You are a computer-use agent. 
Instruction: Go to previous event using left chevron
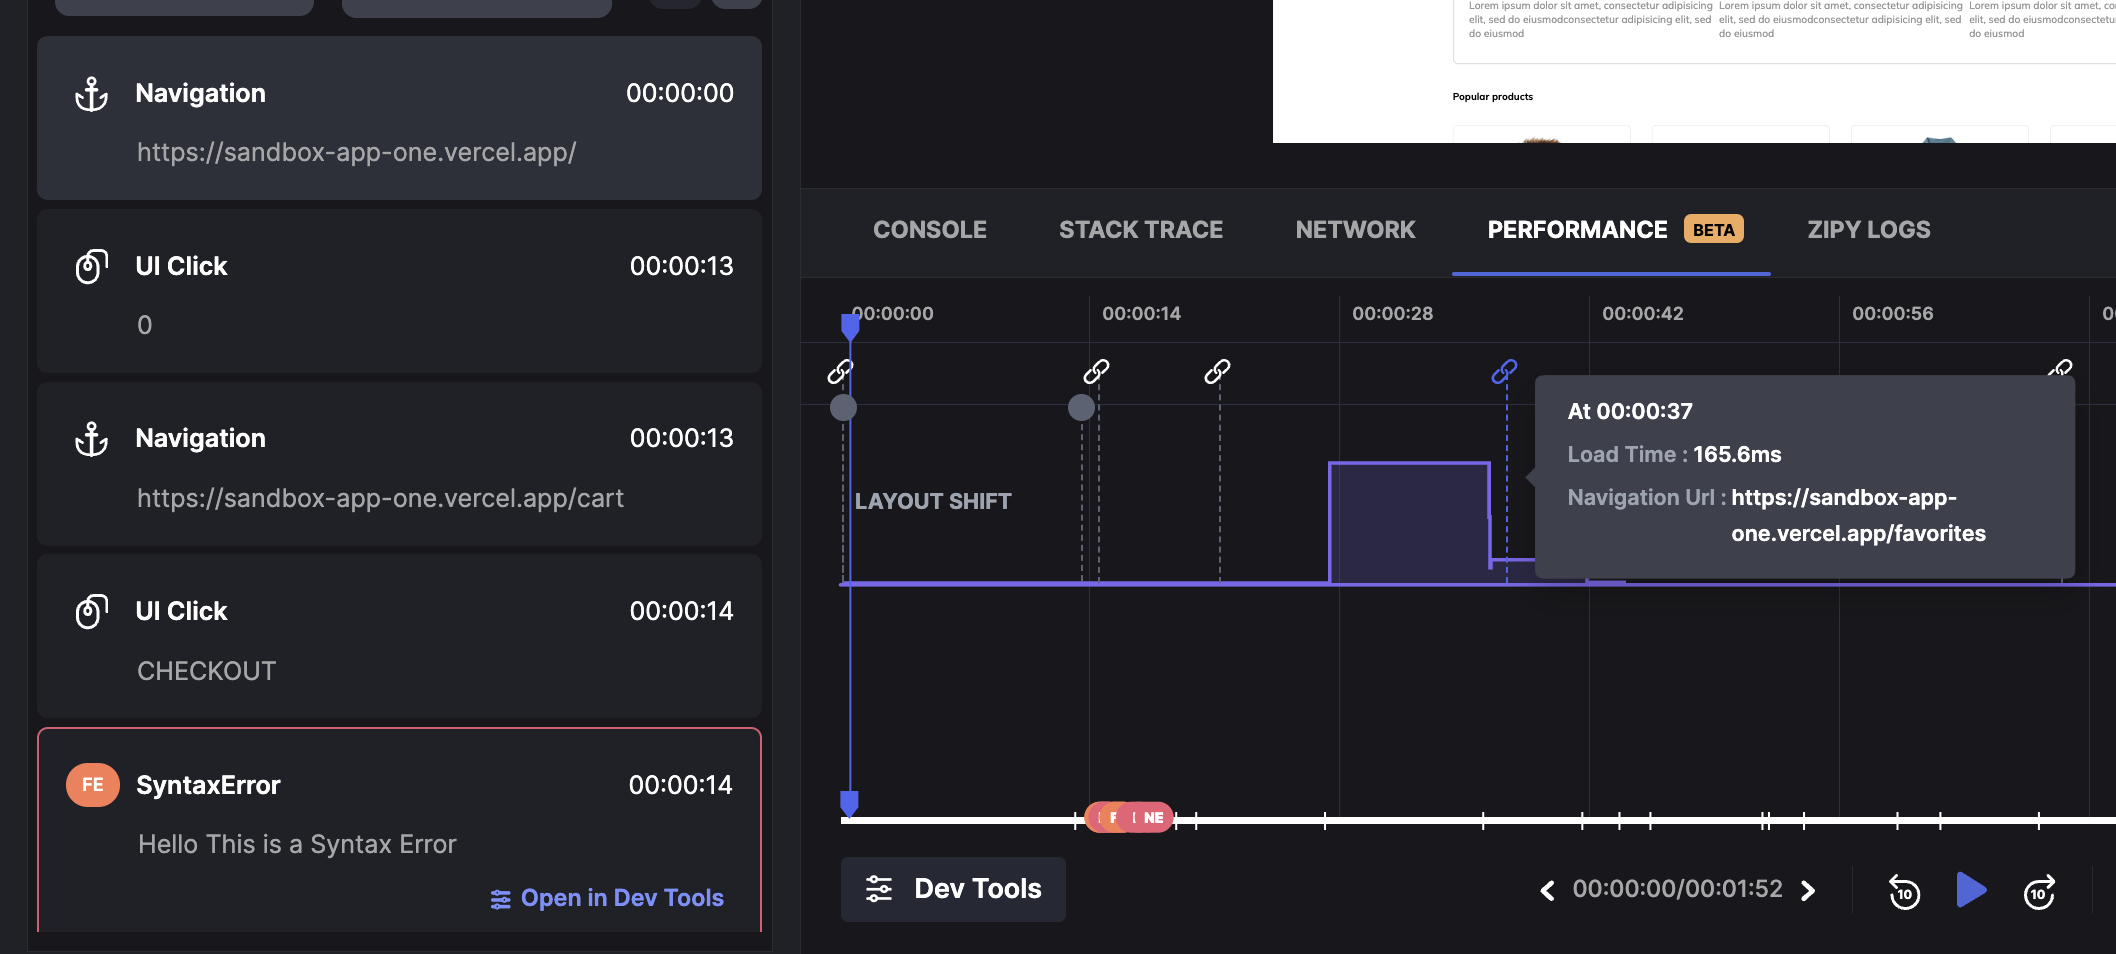pyautogui.click(x=1547, y=890)
